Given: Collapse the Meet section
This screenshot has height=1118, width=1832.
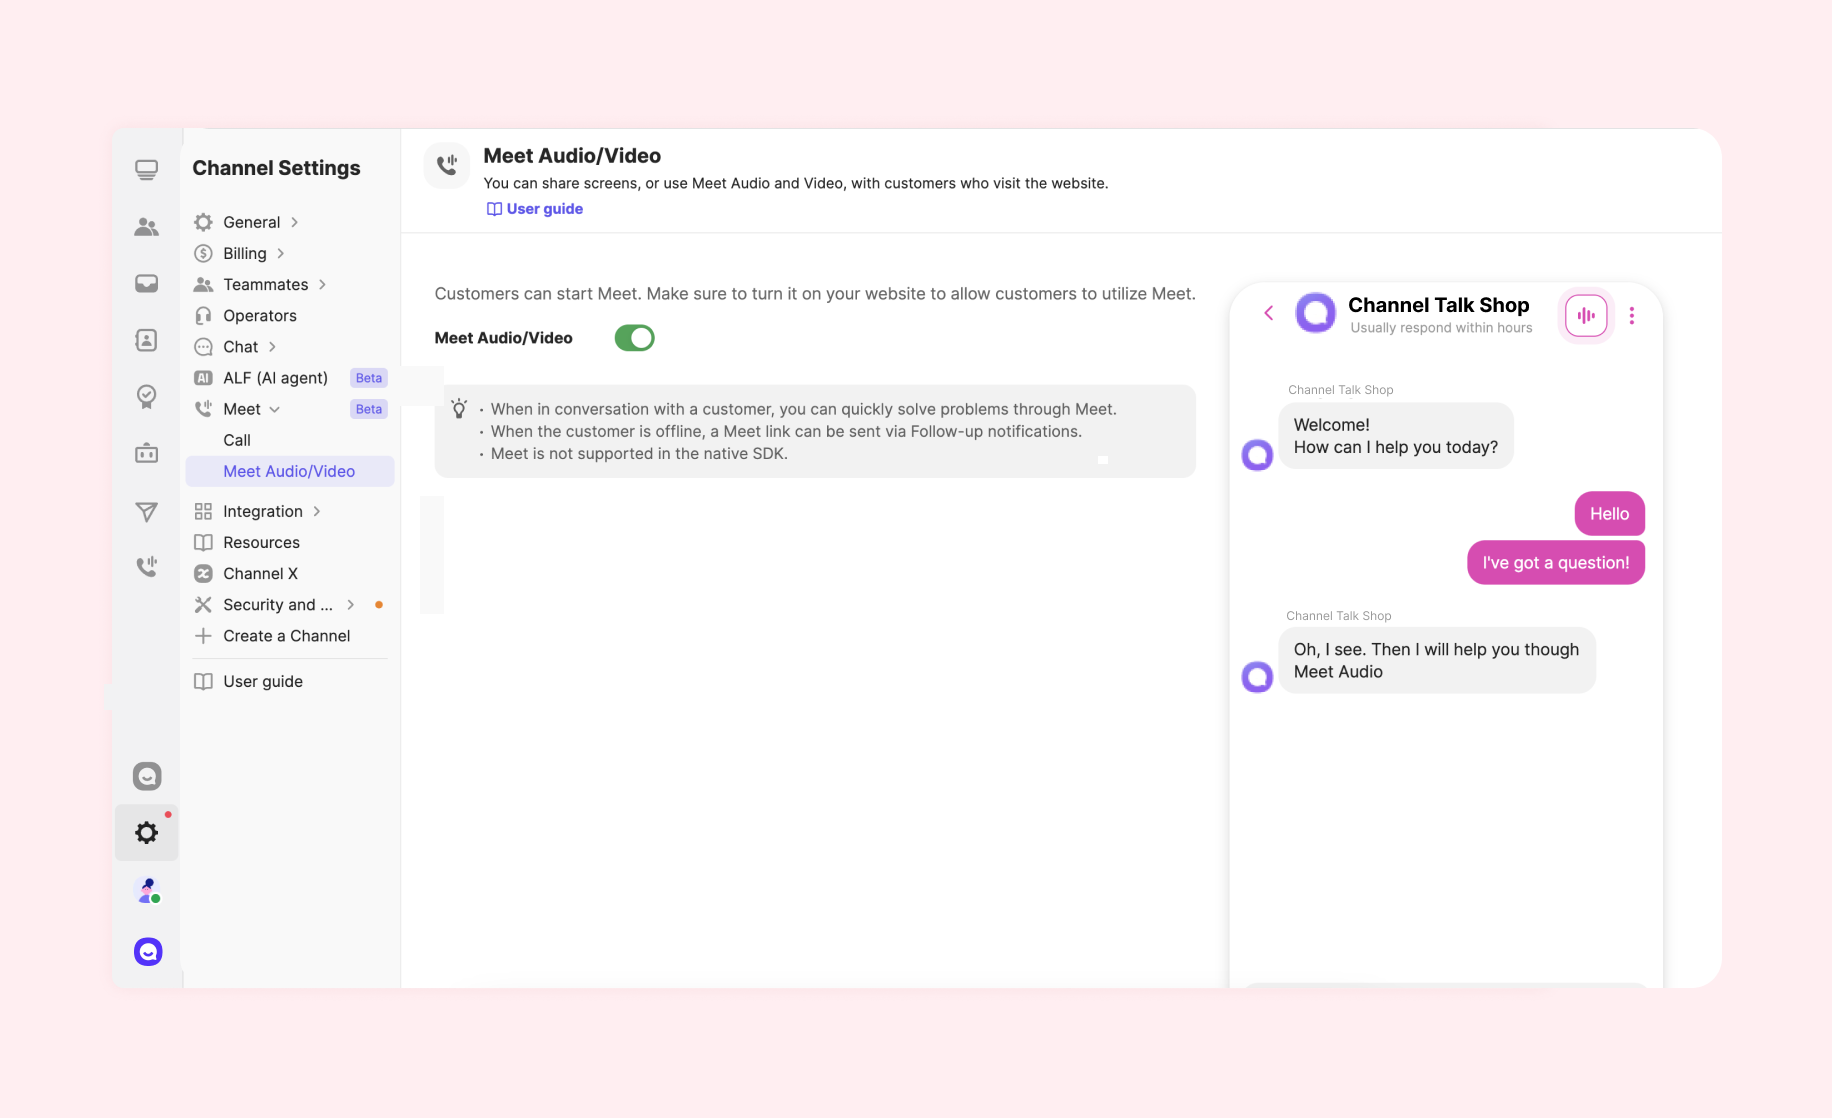Looking at the screenshot, I should pos(275,409).
